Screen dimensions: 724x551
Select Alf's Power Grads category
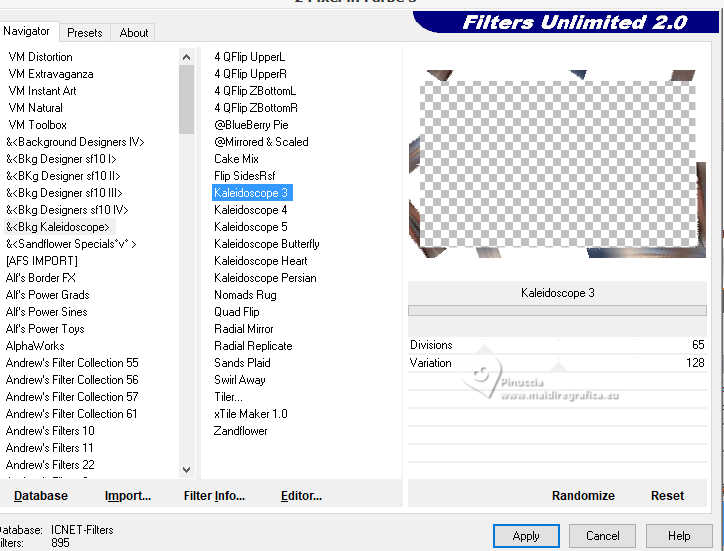click(x=48, y=295)
